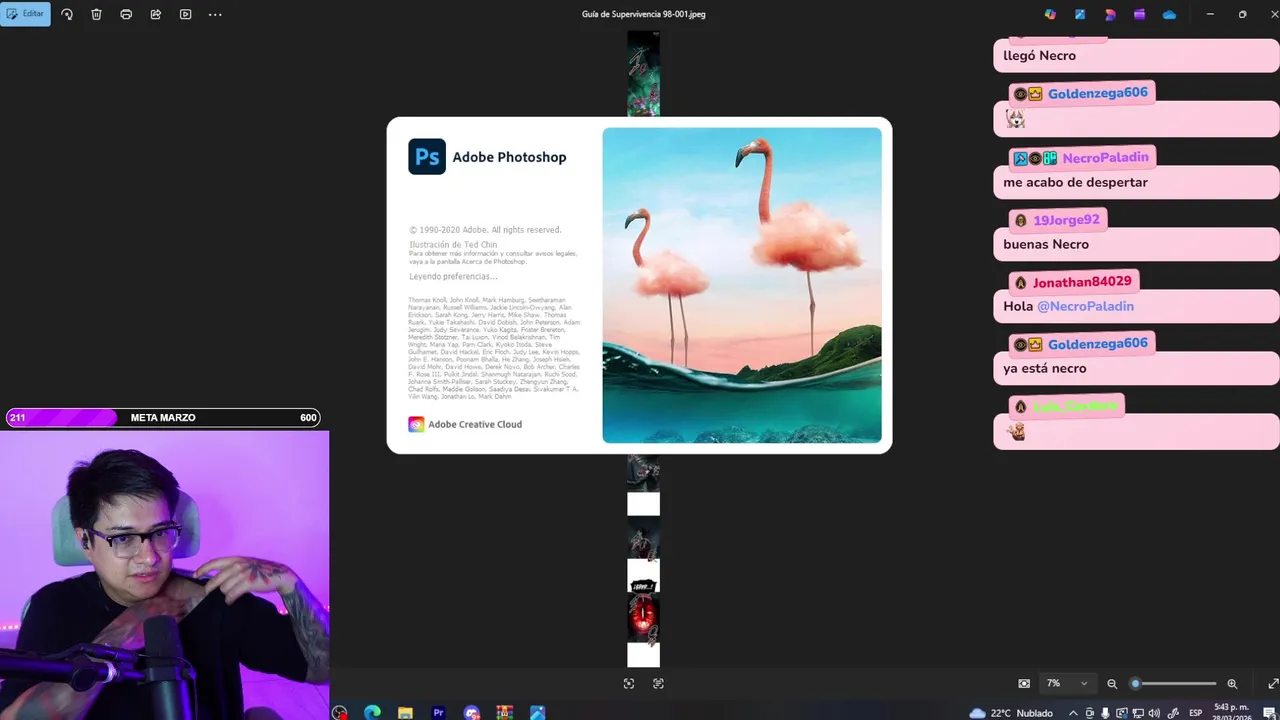Start slideshow with the play-frame icon
This screenshot has height=720, width=1280.
click(186, 14)
